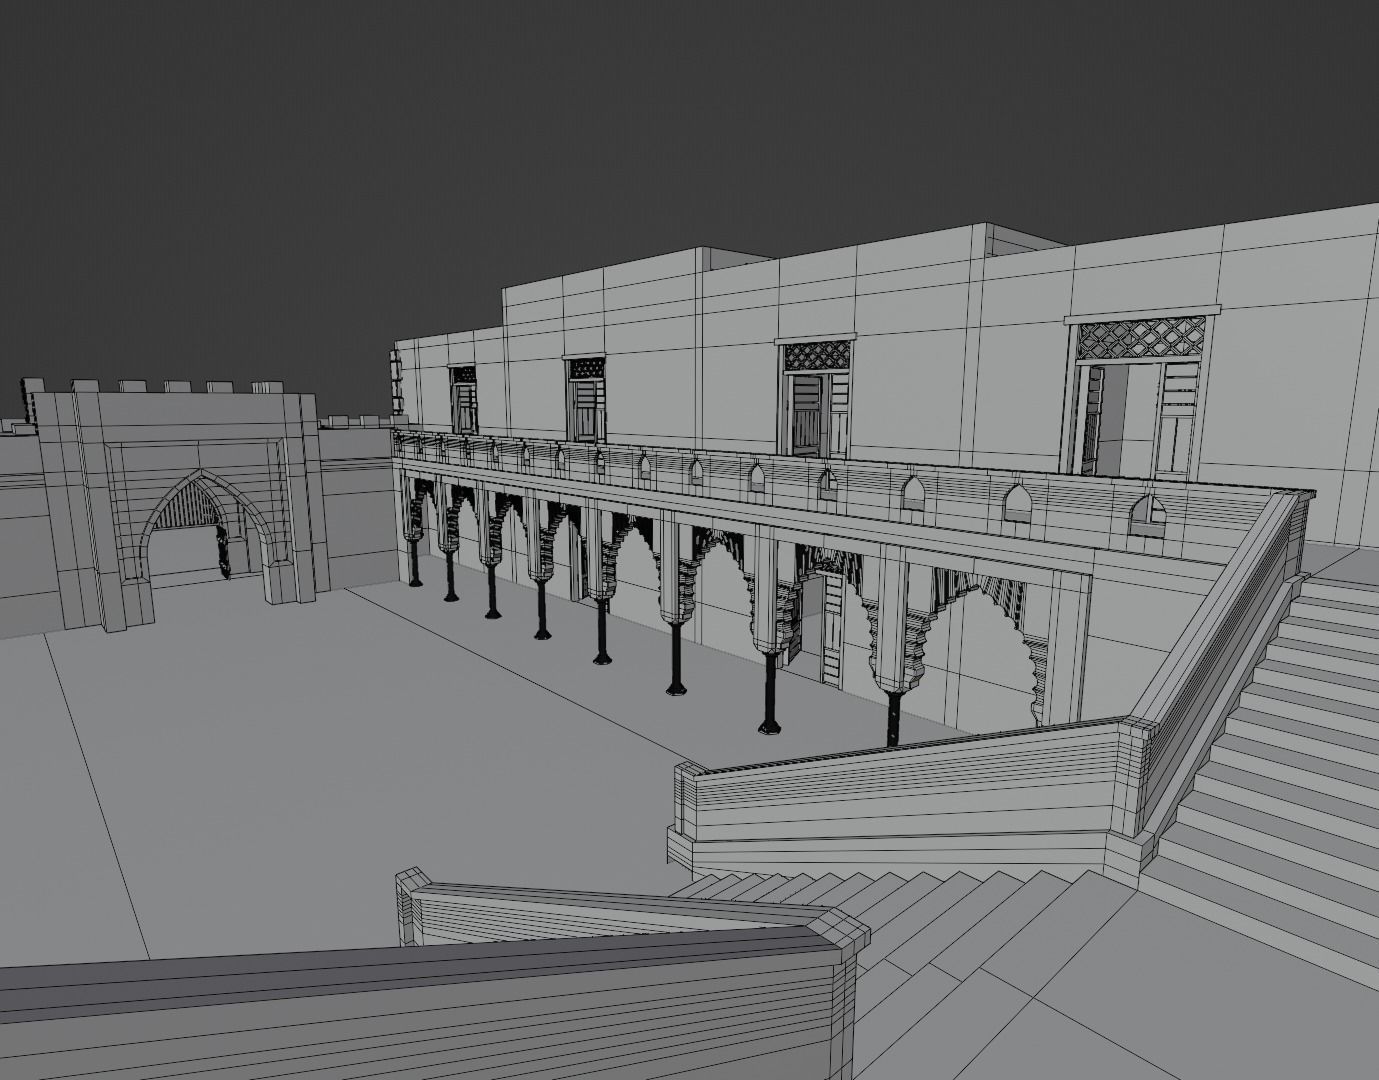Select the nearest dark column of the arcade
The image size is (1379, 1080).
tap(894, 717)
